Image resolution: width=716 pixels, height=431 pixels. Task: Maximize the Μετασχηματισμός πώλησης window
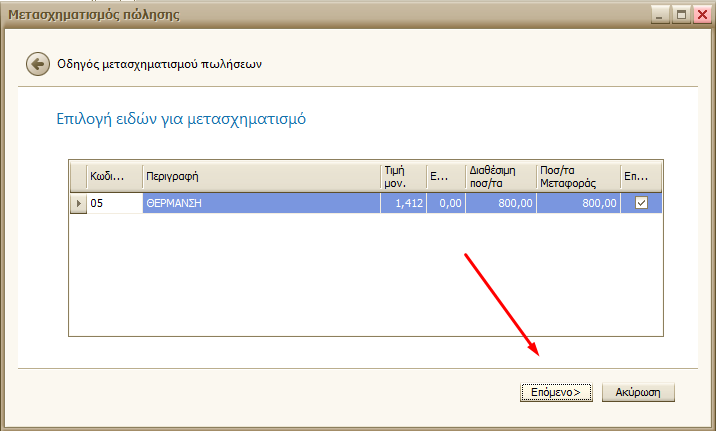tap(681, 15)
